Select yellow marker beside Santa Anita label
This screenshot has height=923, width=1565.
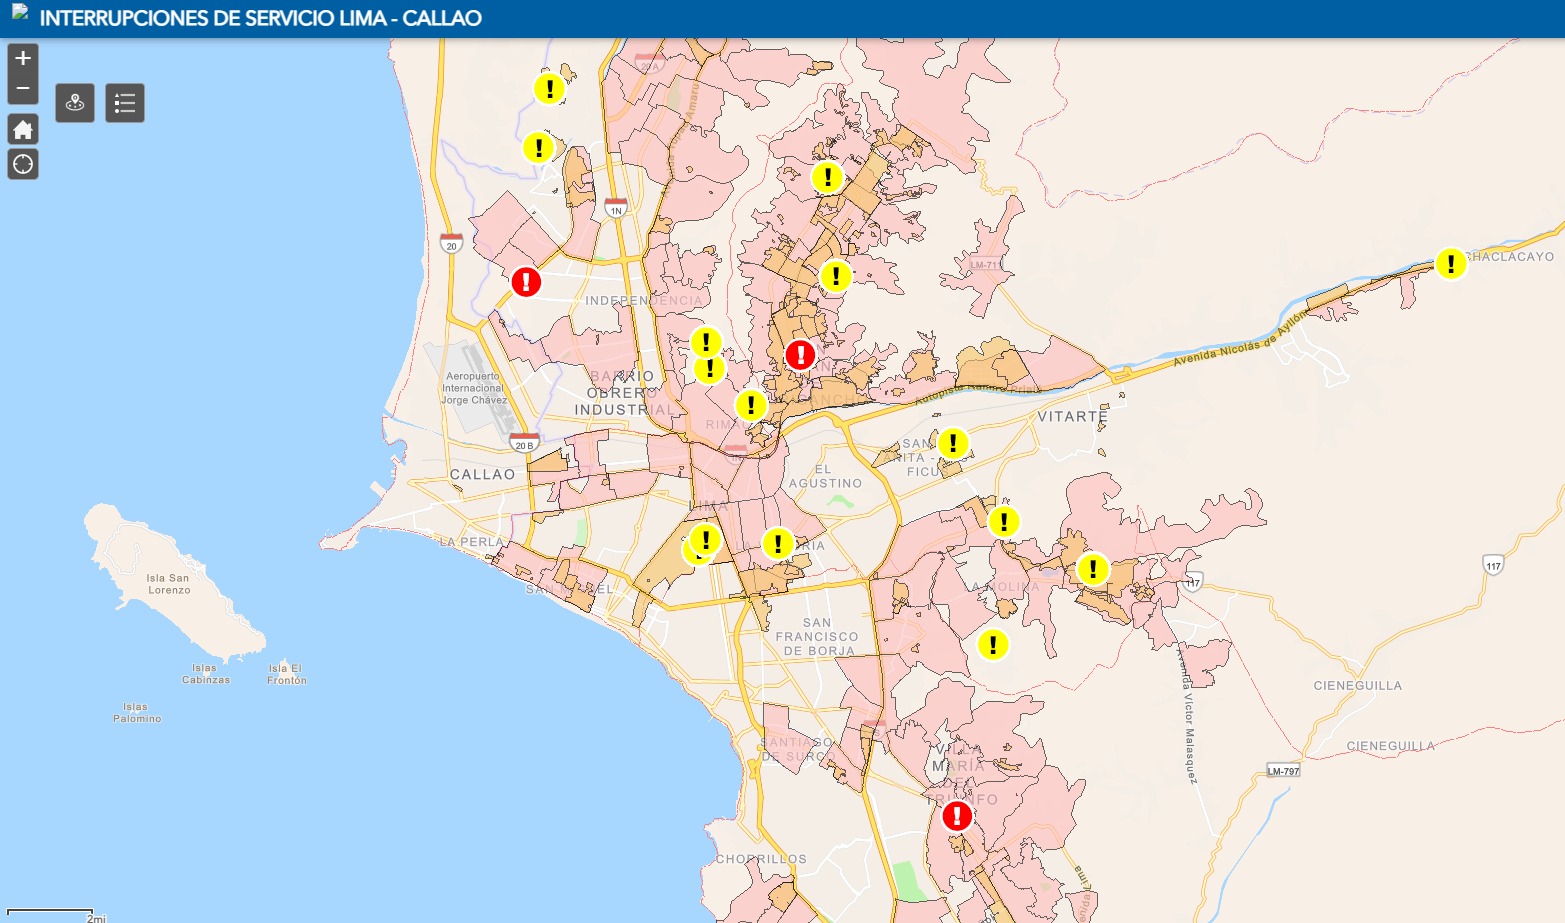coord(953,443)
